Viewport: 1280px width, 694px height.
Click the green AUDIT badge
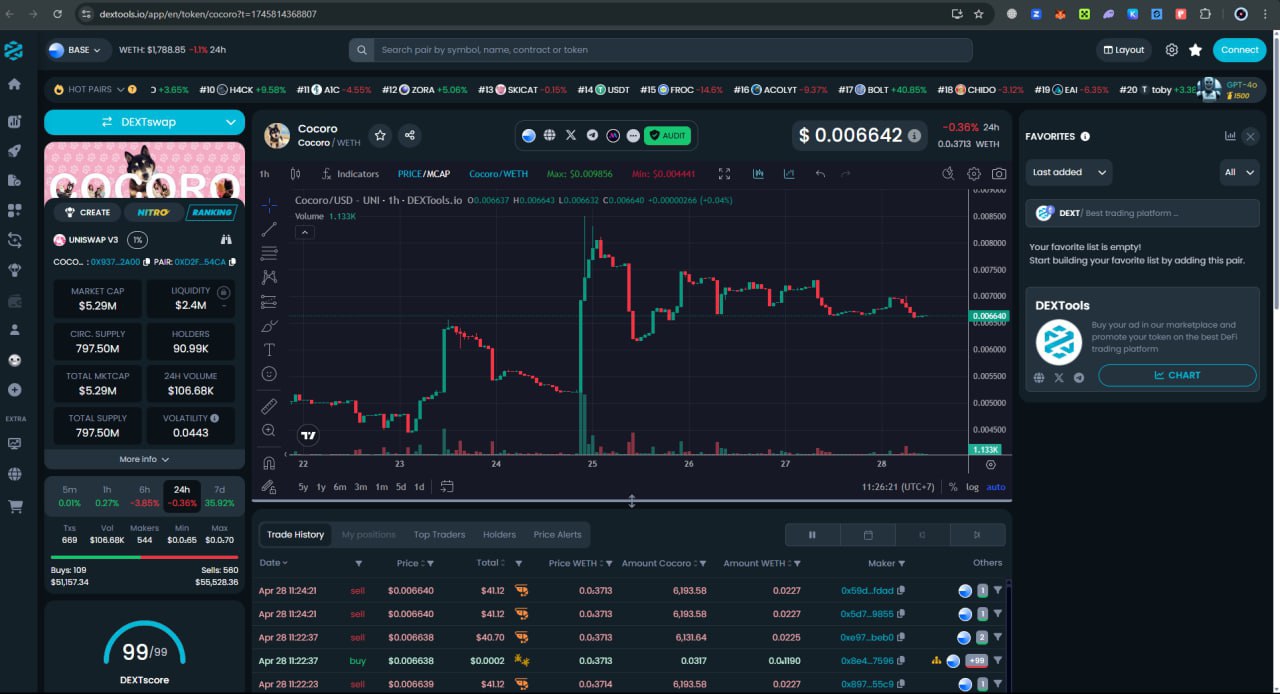(667, 135)
